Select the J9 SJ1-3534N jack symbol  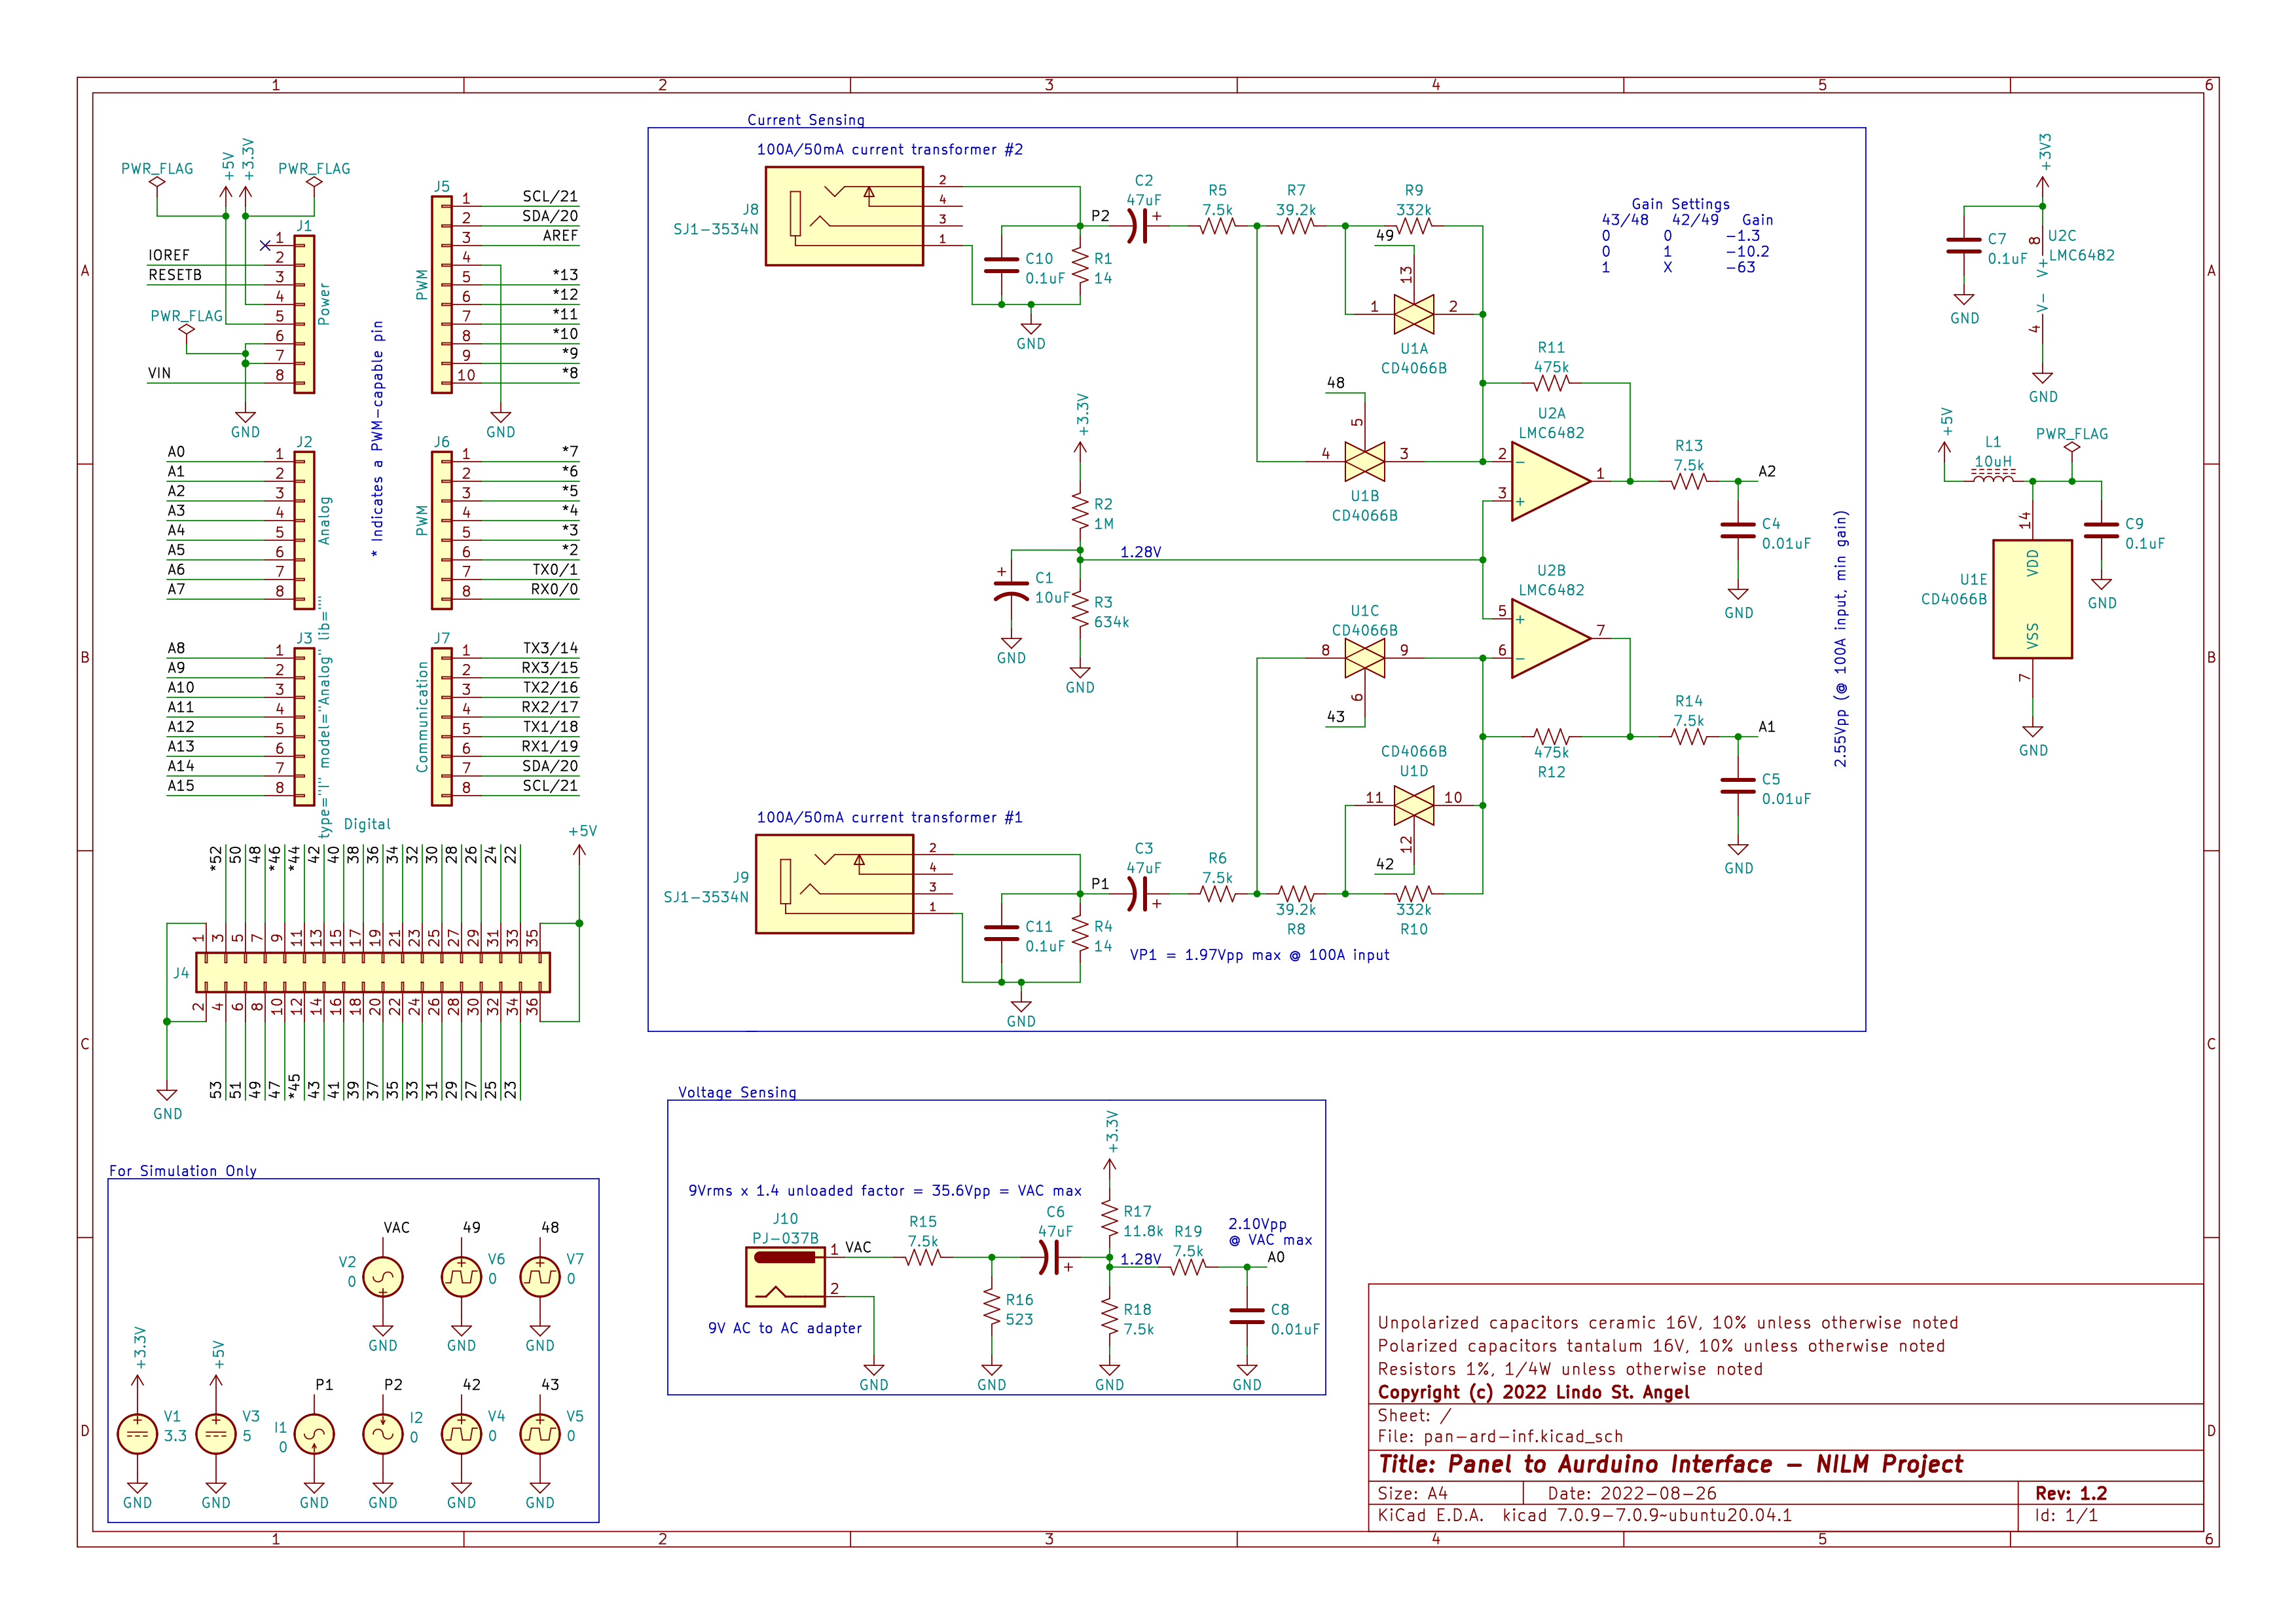[x=834, y=884]
